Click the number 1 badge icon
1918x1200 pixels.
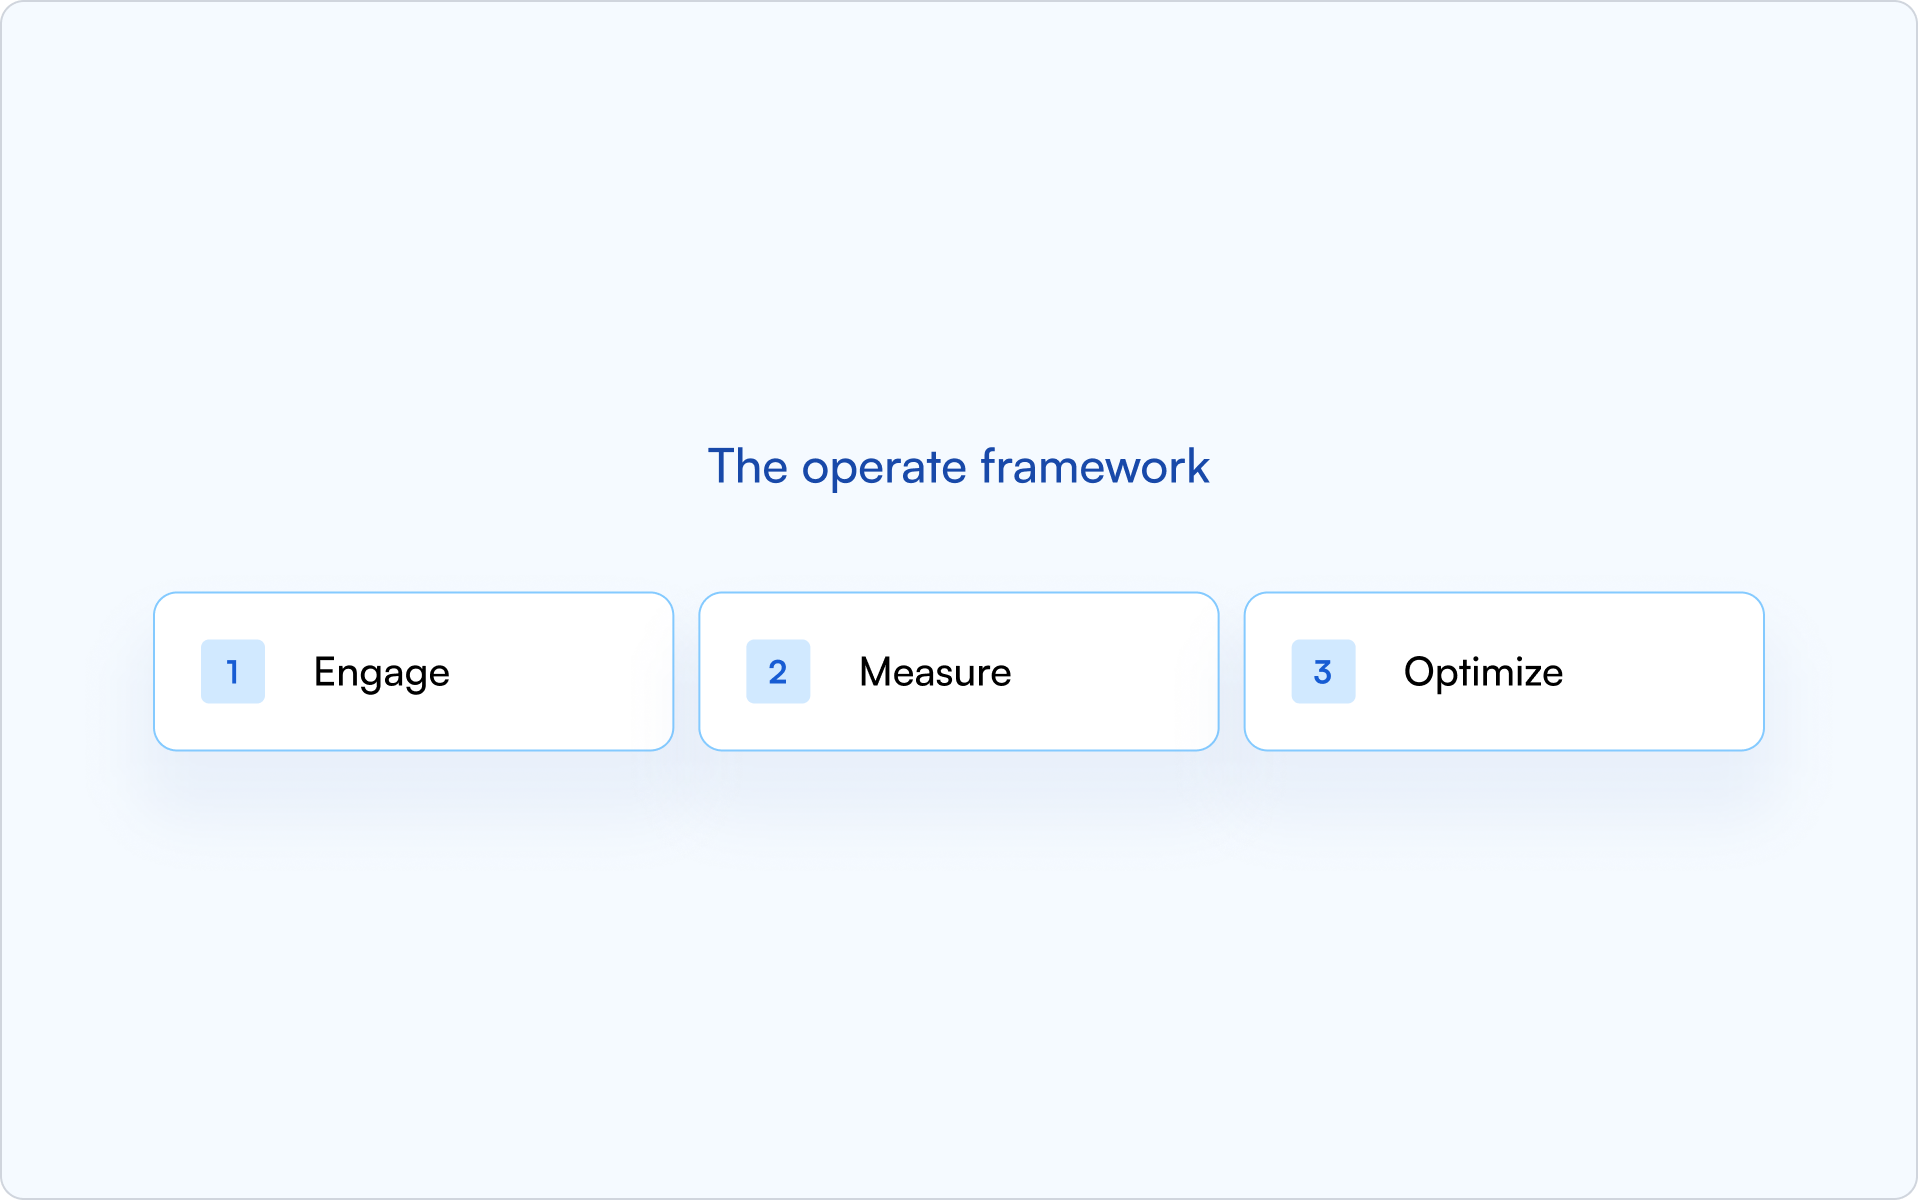click(x=233, y=672)
